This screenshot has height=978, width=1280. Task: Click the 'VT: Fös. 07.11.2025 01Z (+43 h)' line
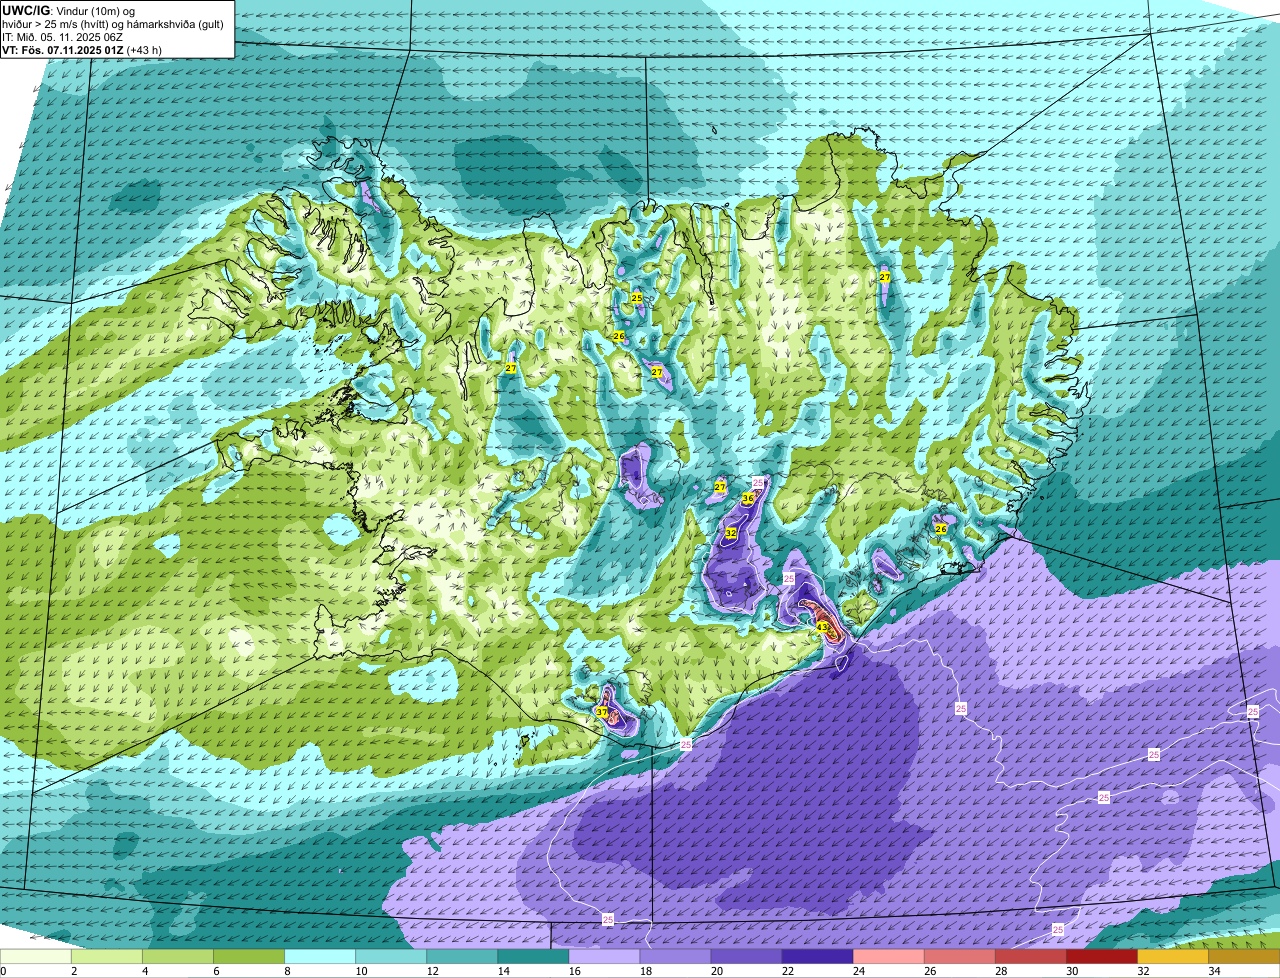point(82,49)
